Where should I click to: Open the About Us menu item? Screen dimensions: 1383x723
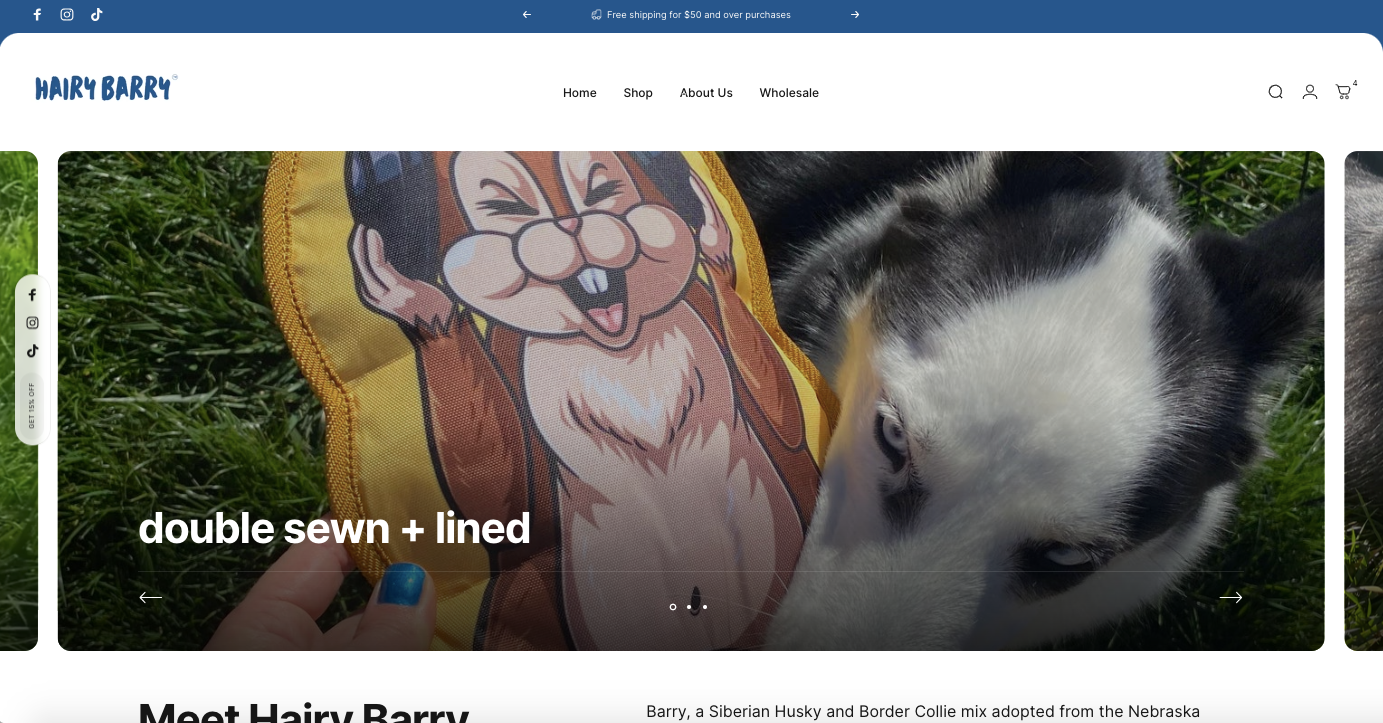coord(706,93)
